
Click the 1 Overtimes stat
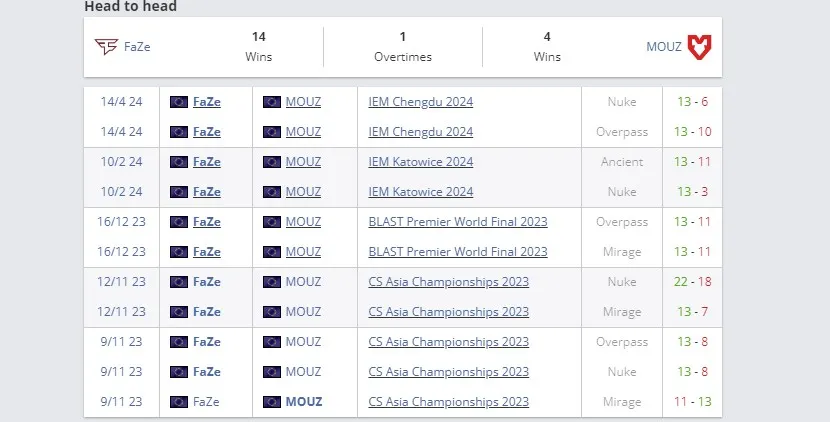(403, 47)
